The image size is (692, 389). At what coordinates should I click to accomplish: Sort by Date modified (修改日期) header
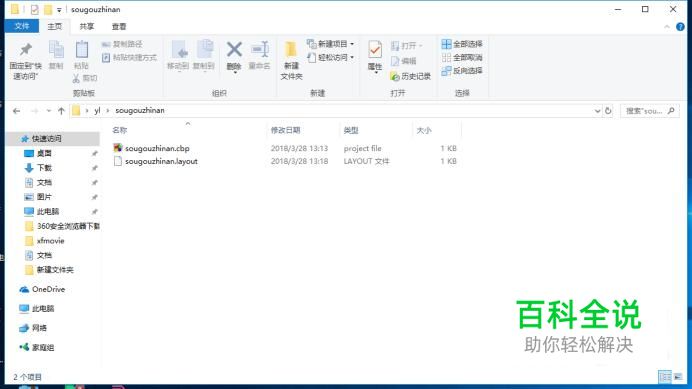[x=286, y=130]
